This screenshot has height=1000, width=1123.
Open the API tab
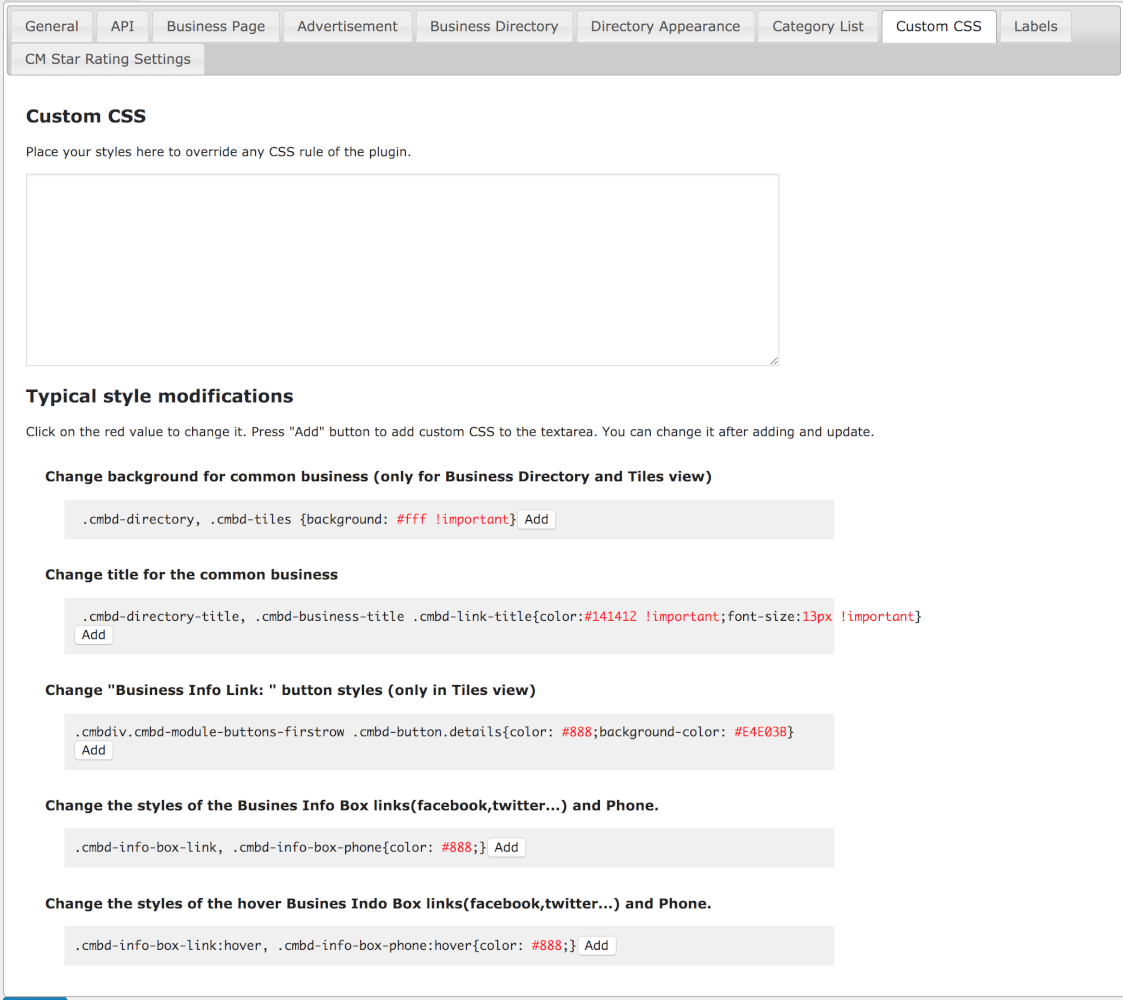coord(122,26)
